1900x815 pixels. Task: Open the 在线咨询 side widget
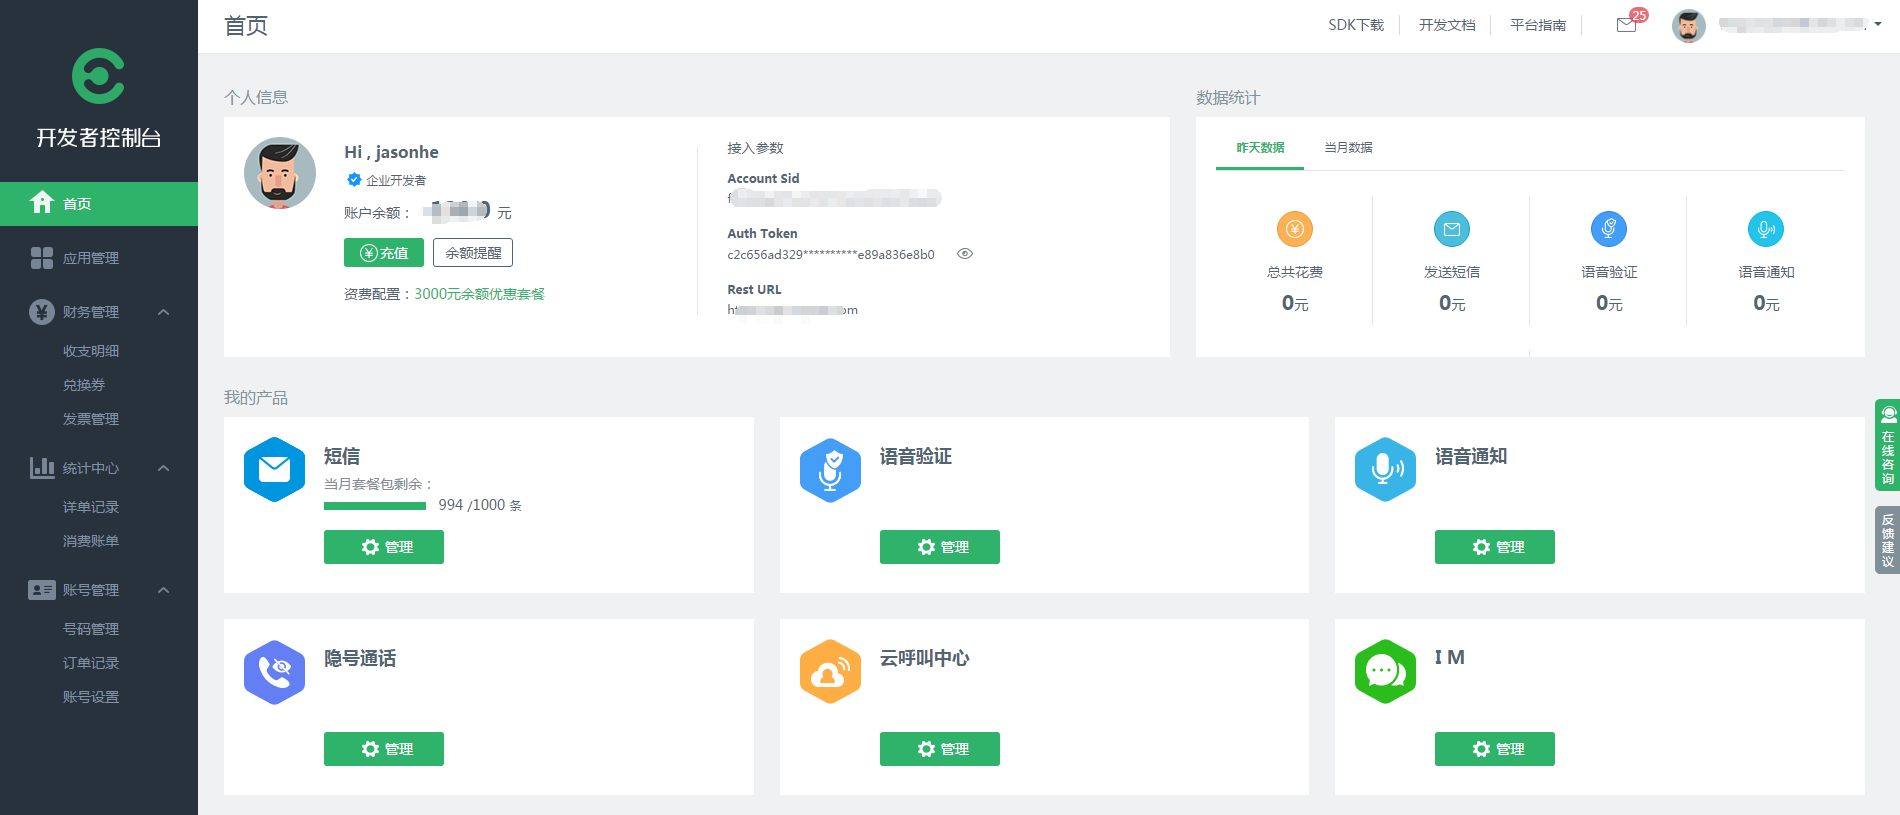coord(1887,445)
